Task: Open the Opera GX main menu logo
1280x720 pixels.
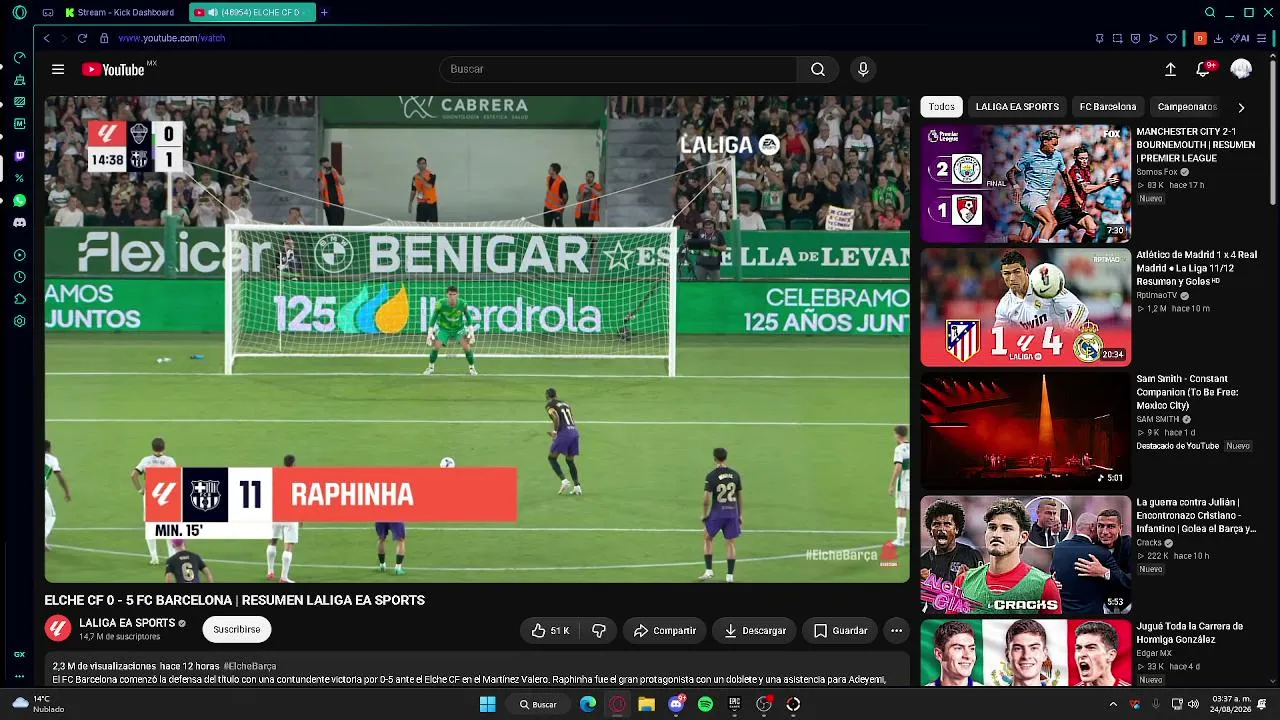Action: (x=20, y=12)
